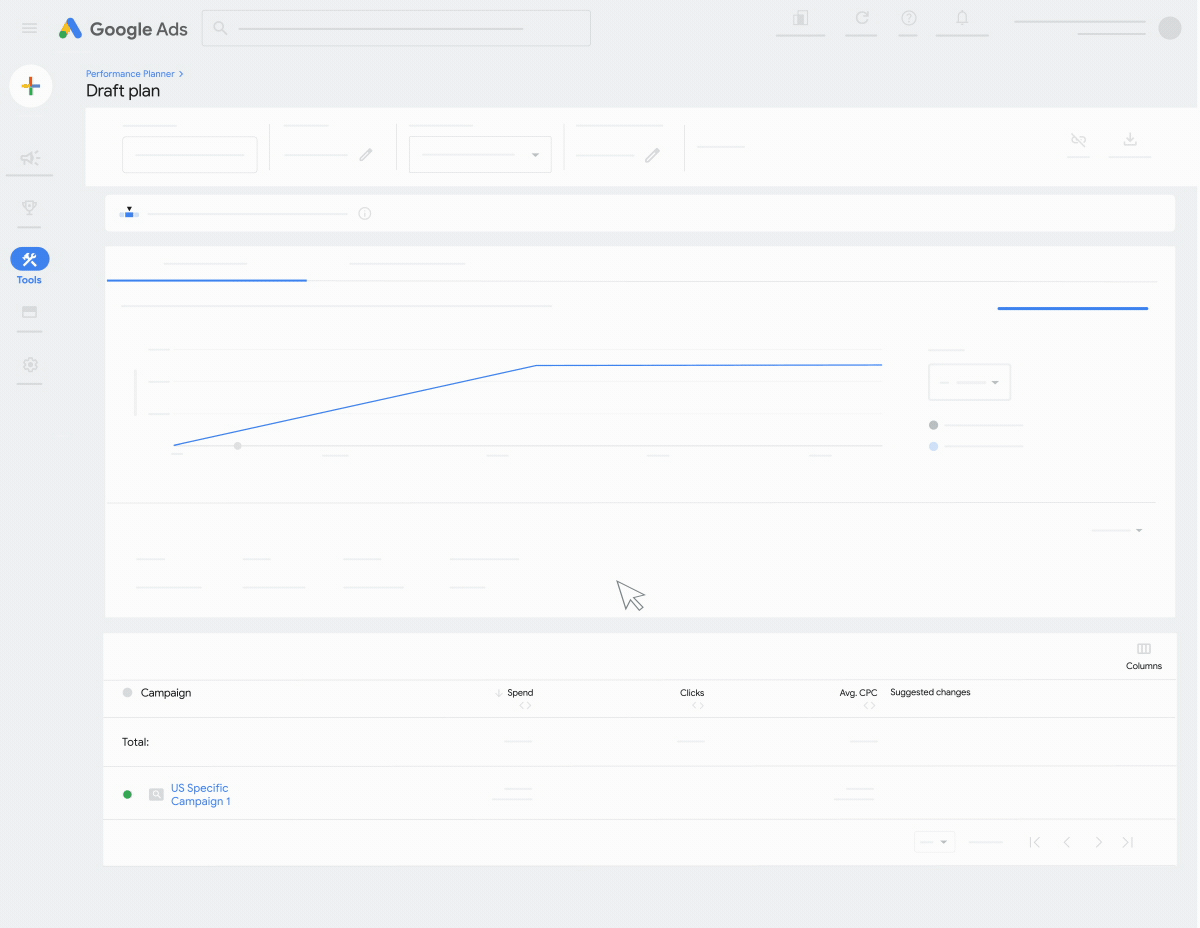Screen dimensions: 1200x928
Task: Click the search magnifier icon
Action: (x=220, y=29)
